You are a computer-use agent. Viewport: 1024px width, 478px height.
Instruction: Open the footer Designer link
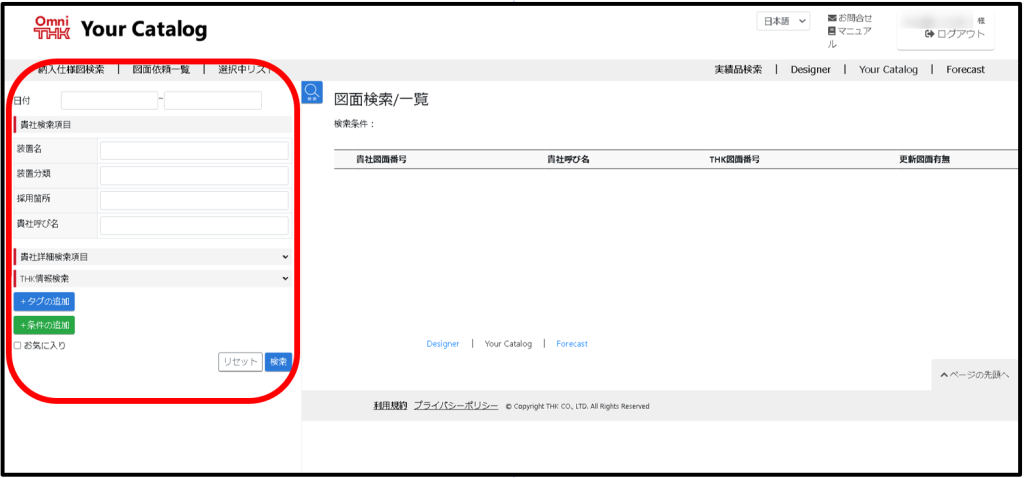tap(443, 344)
